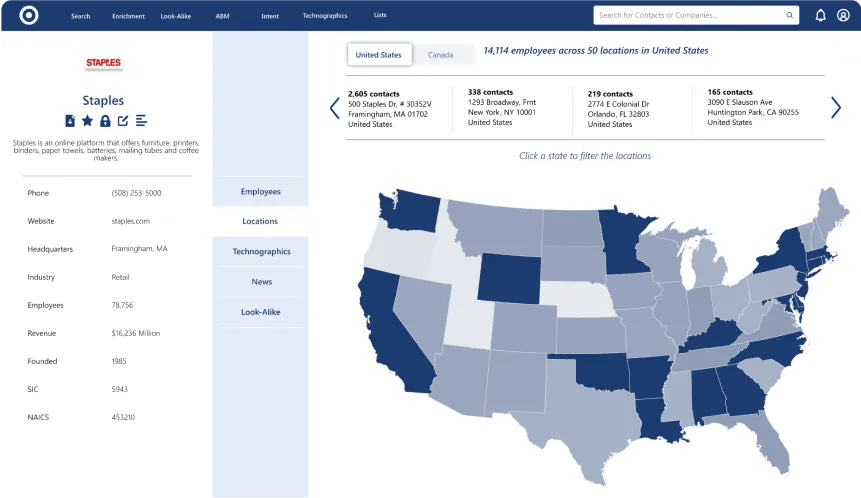Filter locations by Washington state on the map

(412, 211)
